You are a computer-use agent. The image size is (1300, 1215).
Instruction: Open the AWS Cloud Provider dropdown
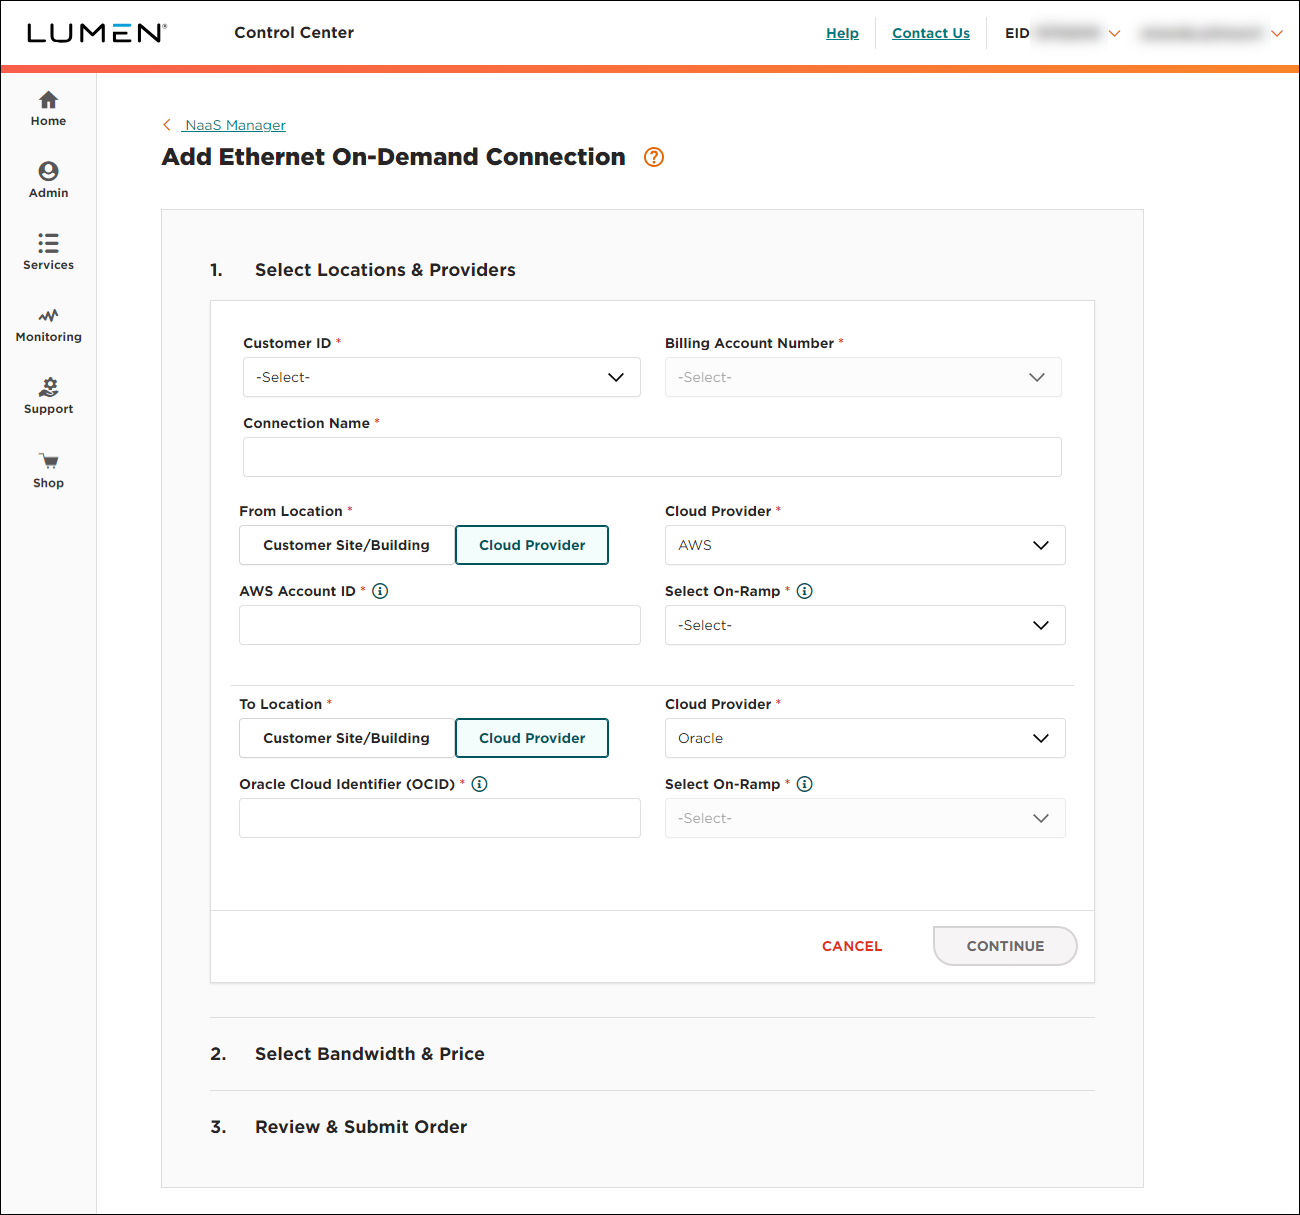(x=865, y=545)
